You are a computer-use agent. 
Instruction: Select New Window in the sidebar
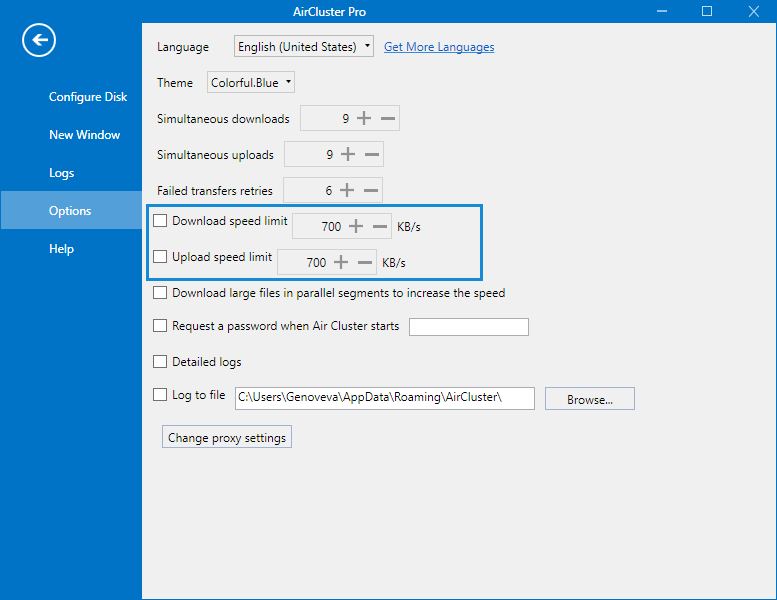pyautogui.click(x=84, y=135)
